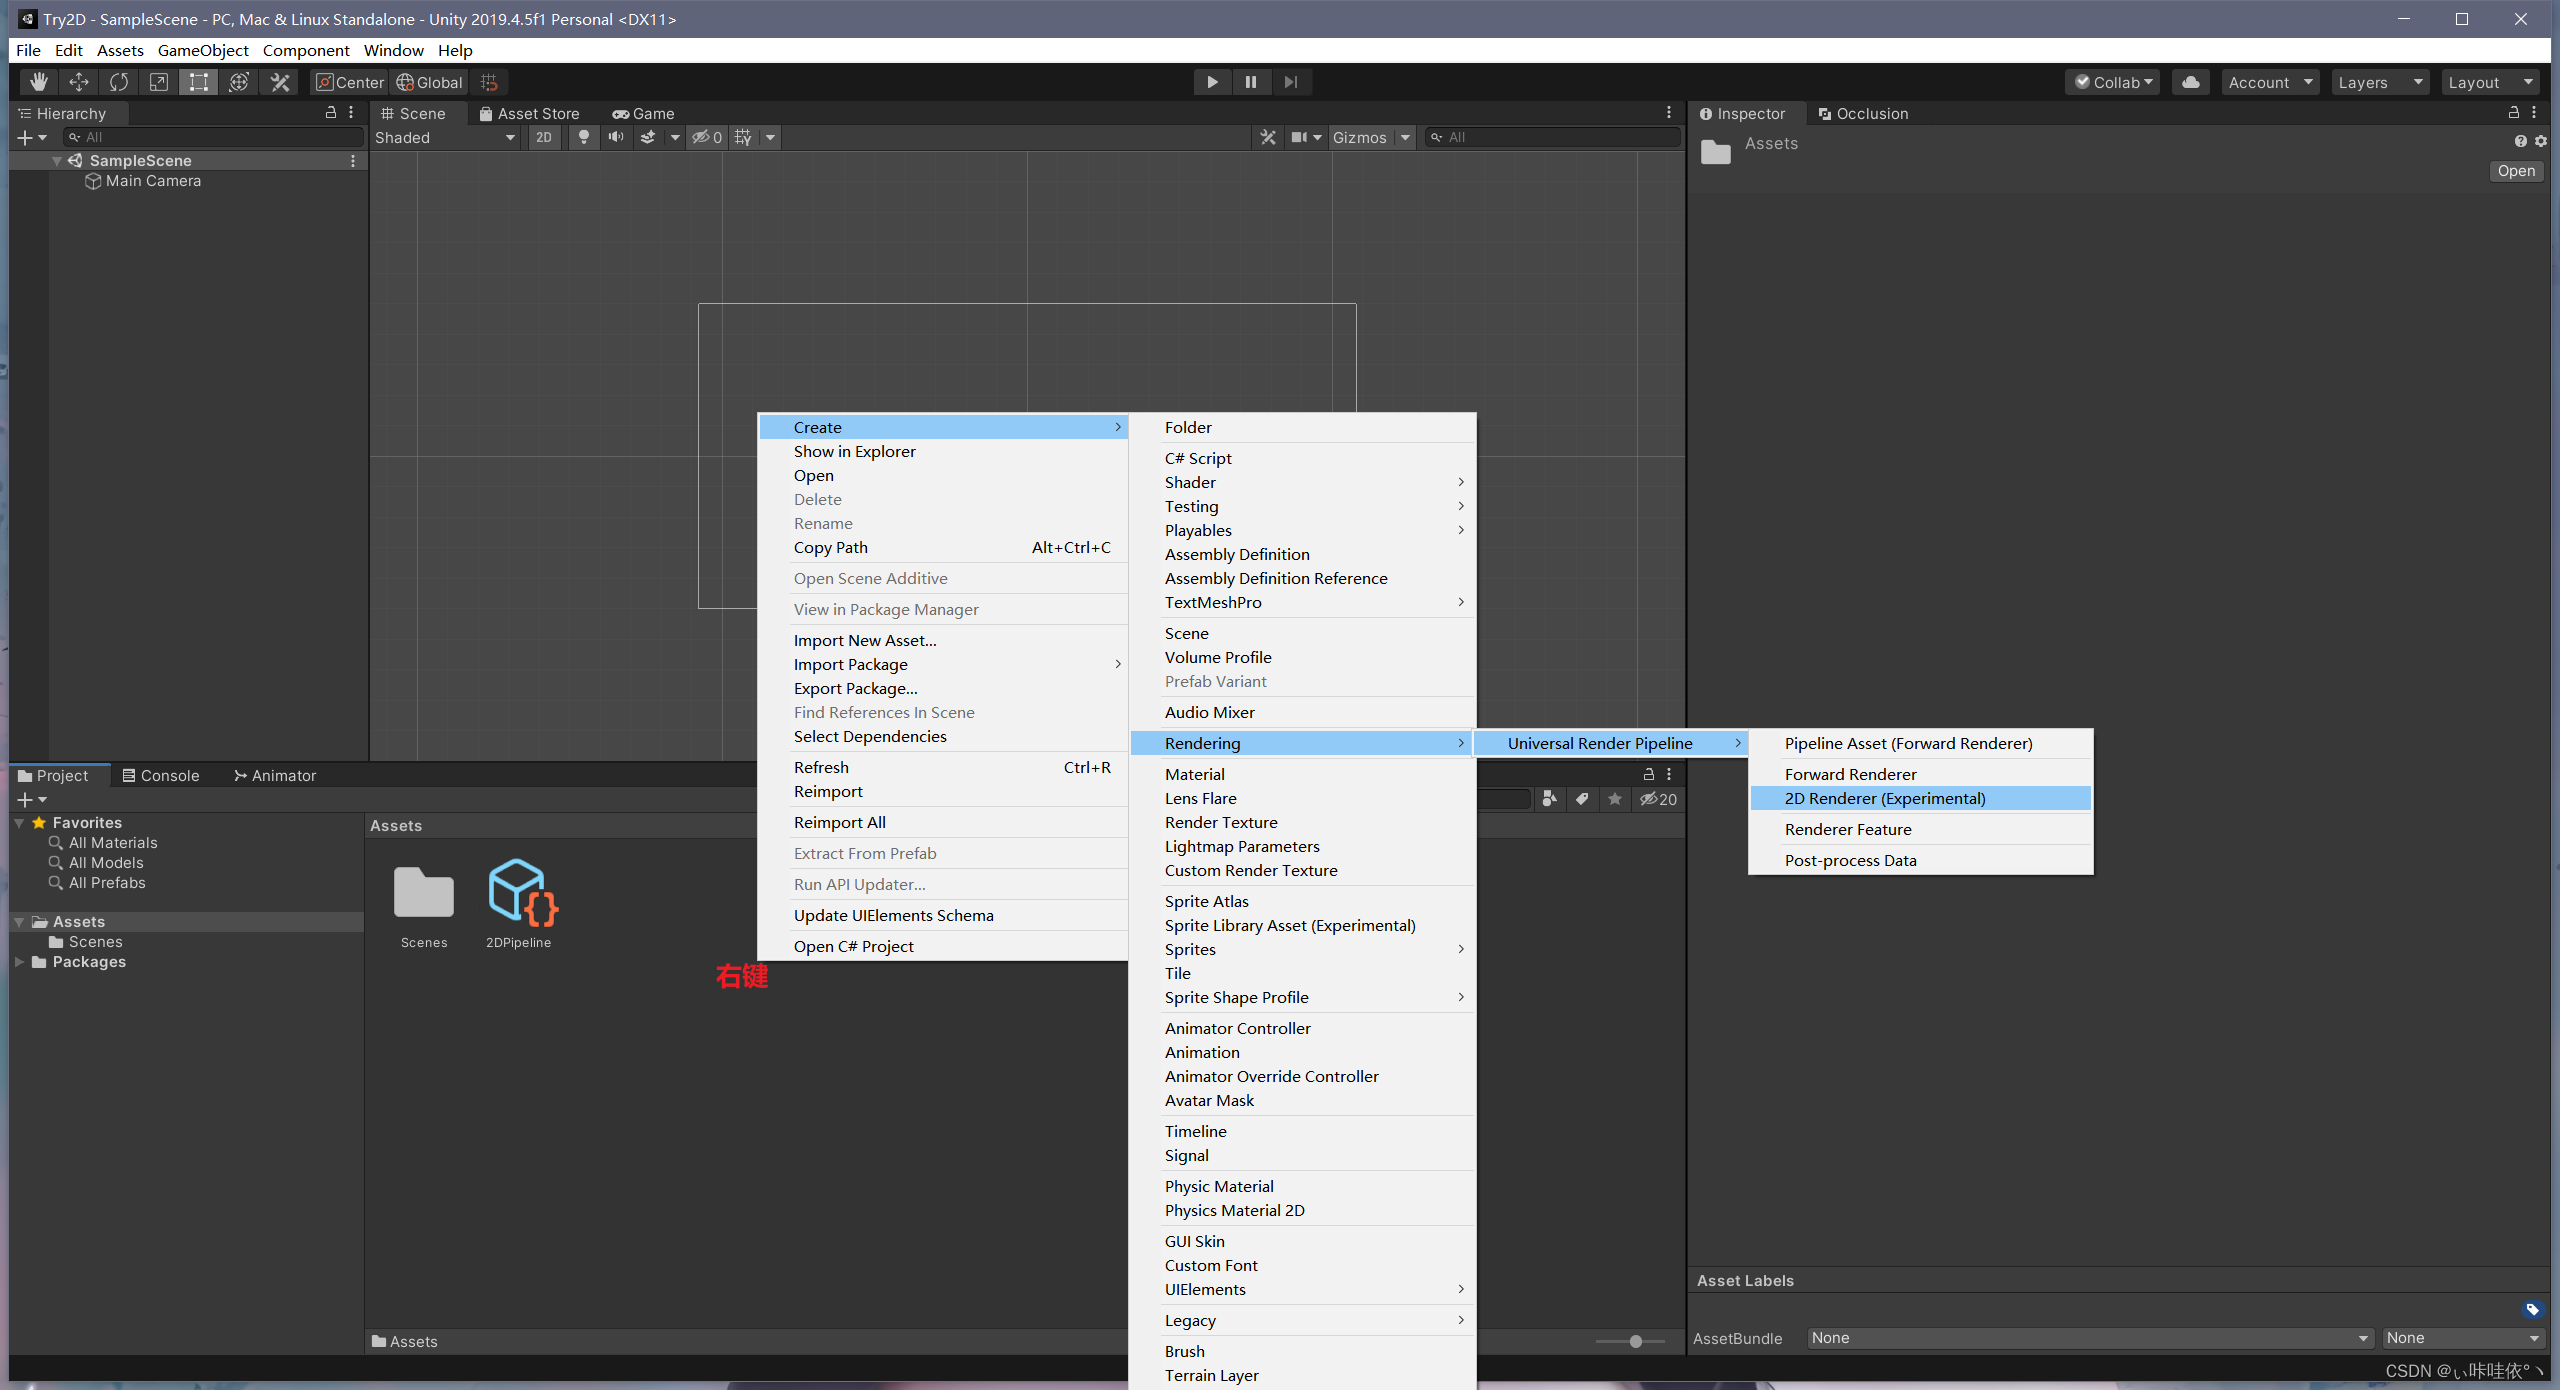
Task: Lock the Hierarchy panel
Action: point(331,113)
